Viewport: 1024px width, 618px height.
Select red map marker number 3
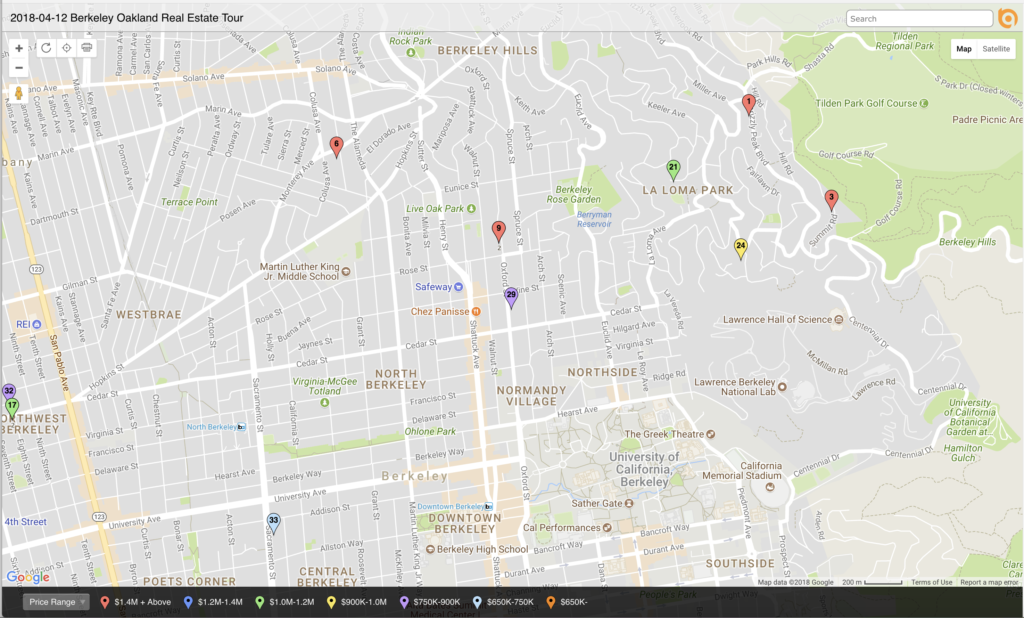click(x=831, y=199)
